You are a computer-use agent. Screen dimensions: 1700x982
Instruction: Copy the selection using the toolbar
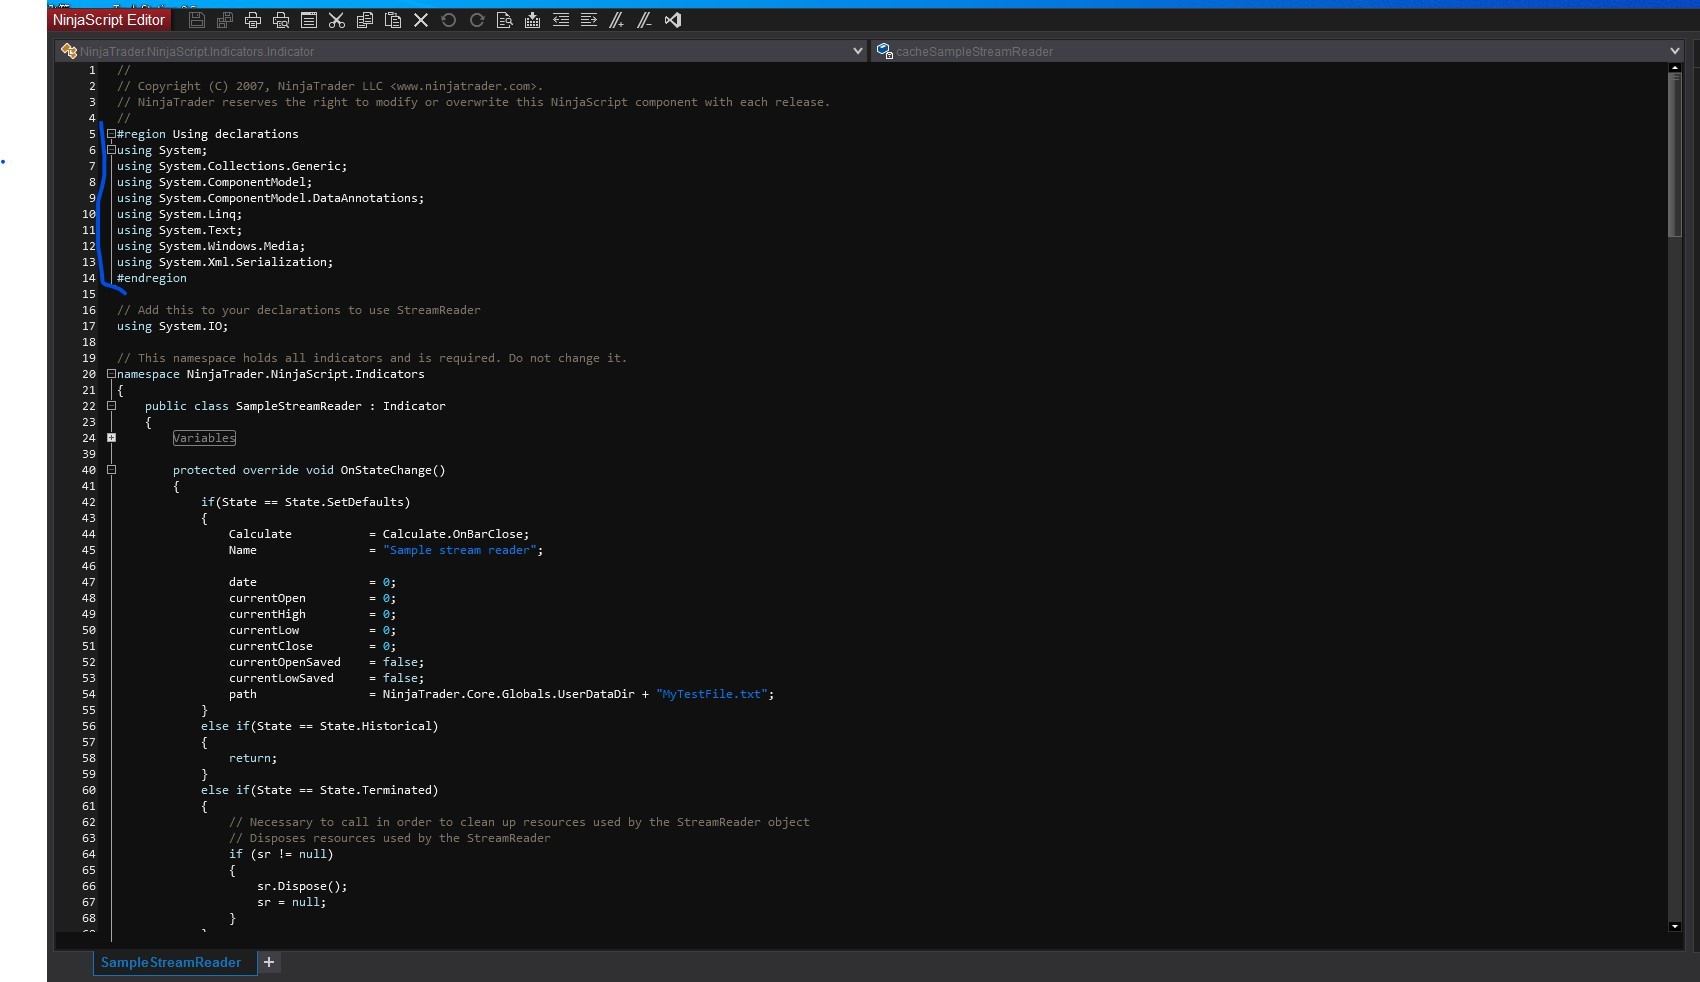pos(365,20)
